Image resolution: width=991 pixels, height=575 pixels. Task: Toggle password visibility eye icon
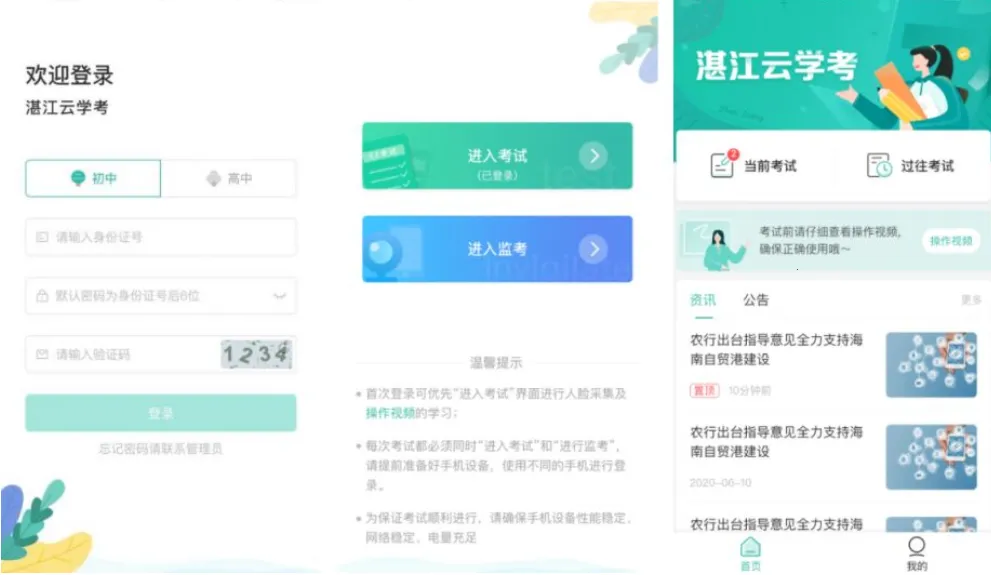(x=279, y=296)
